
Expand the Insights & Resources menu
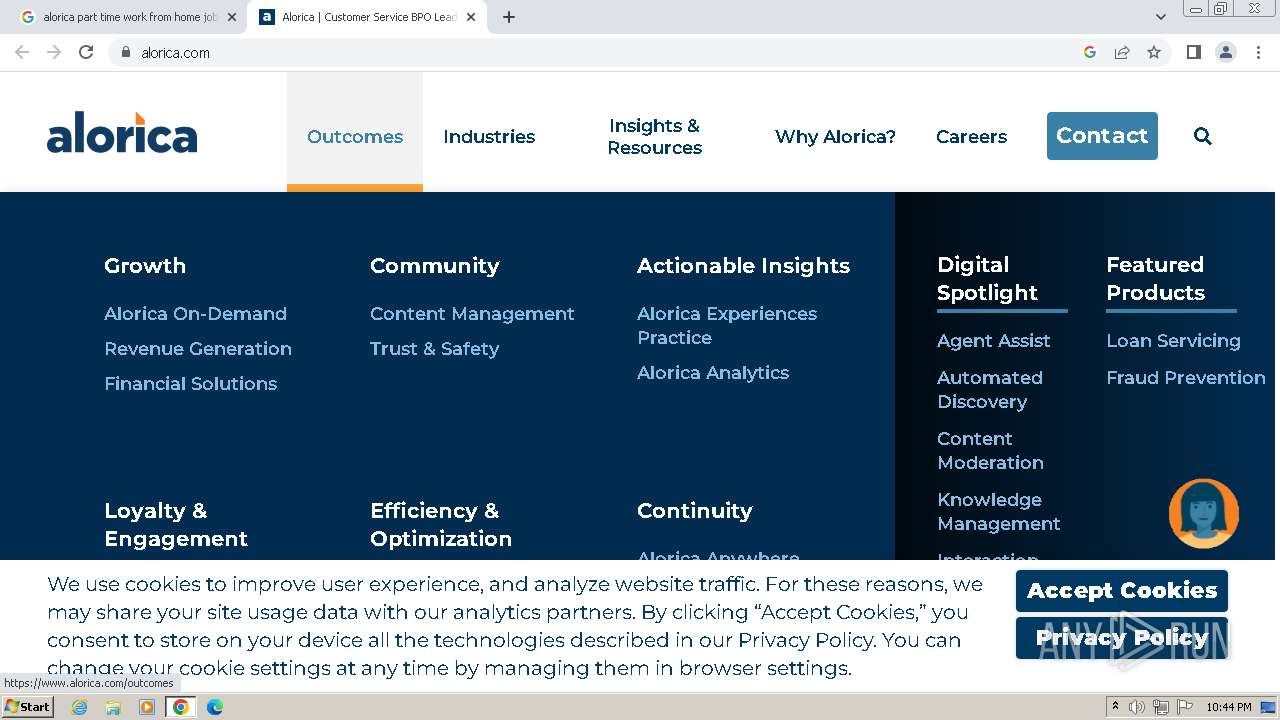(654, 137)
